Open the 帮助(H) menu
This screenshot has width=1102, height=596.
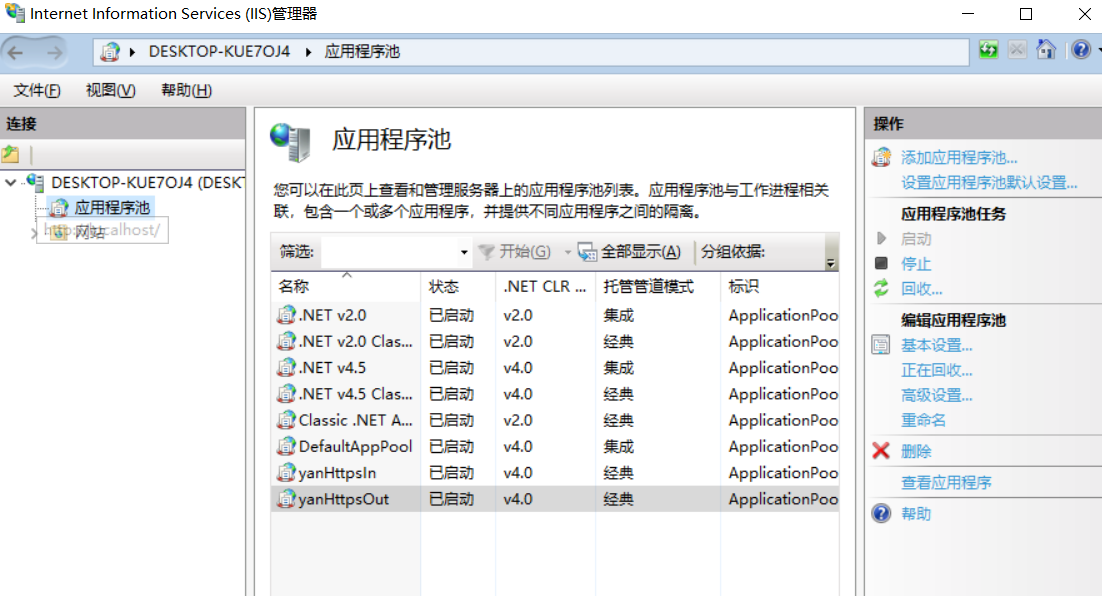[186, 90]
